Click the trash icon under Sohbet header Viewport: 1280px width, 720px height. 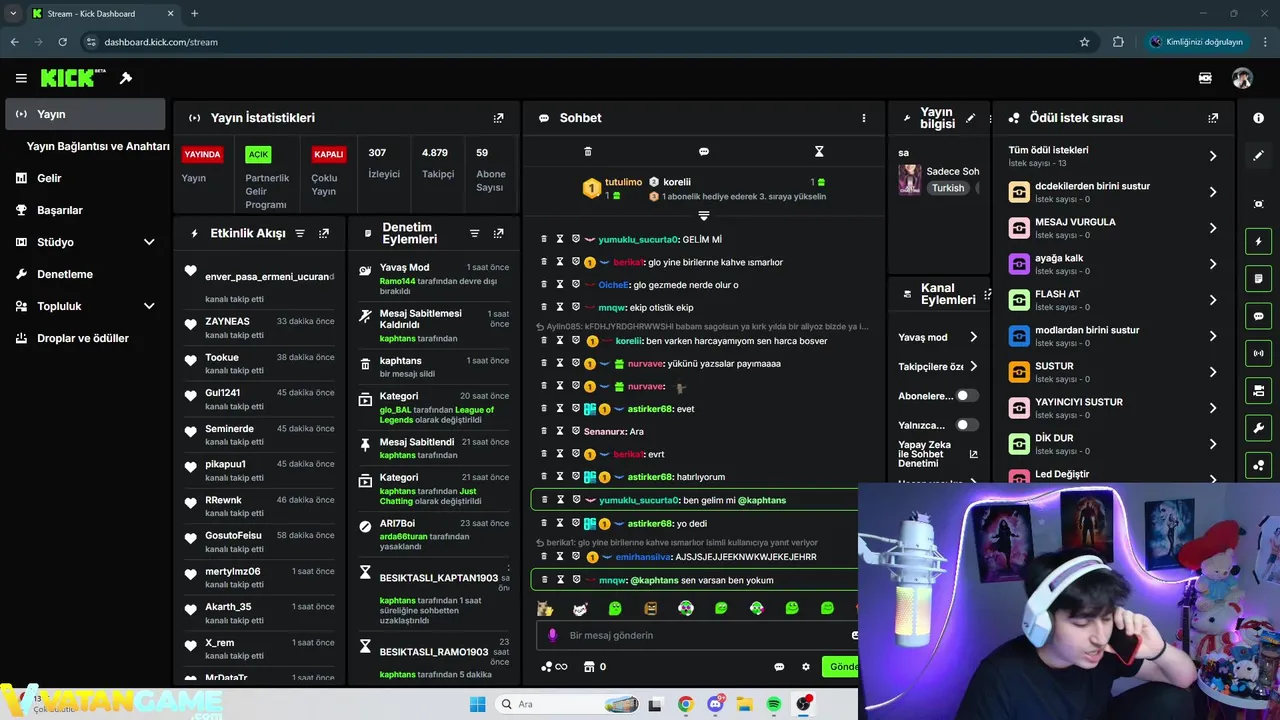[x=588, y=152]
